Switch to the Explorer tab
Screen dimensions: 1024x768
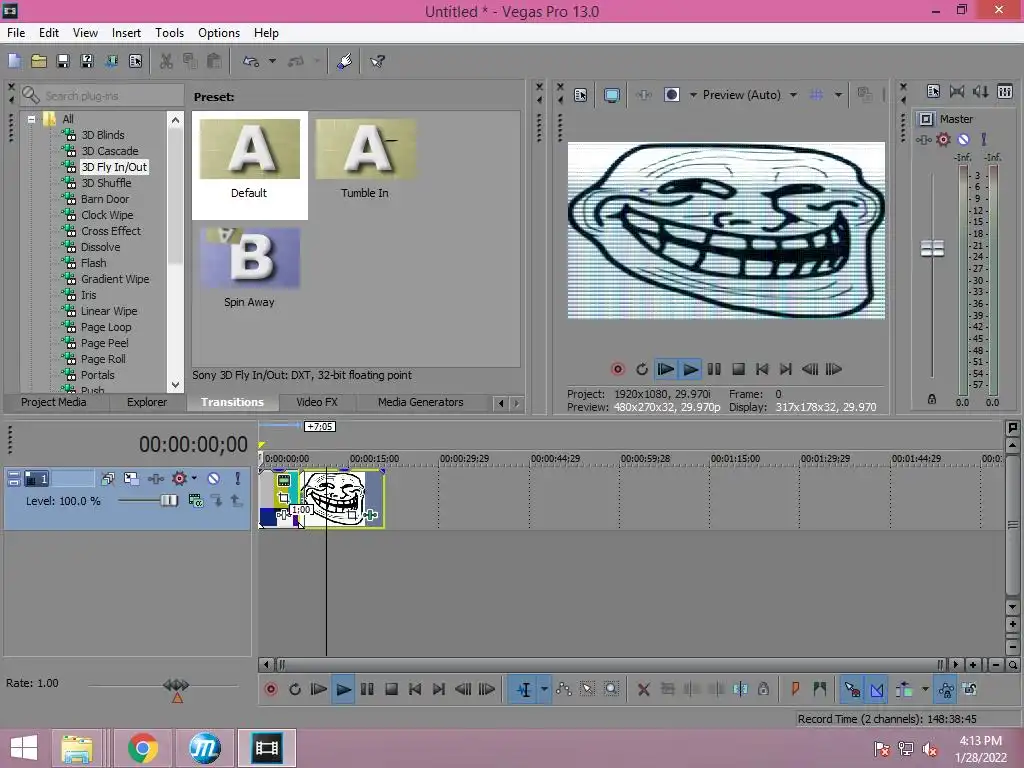tap(147, 402)
